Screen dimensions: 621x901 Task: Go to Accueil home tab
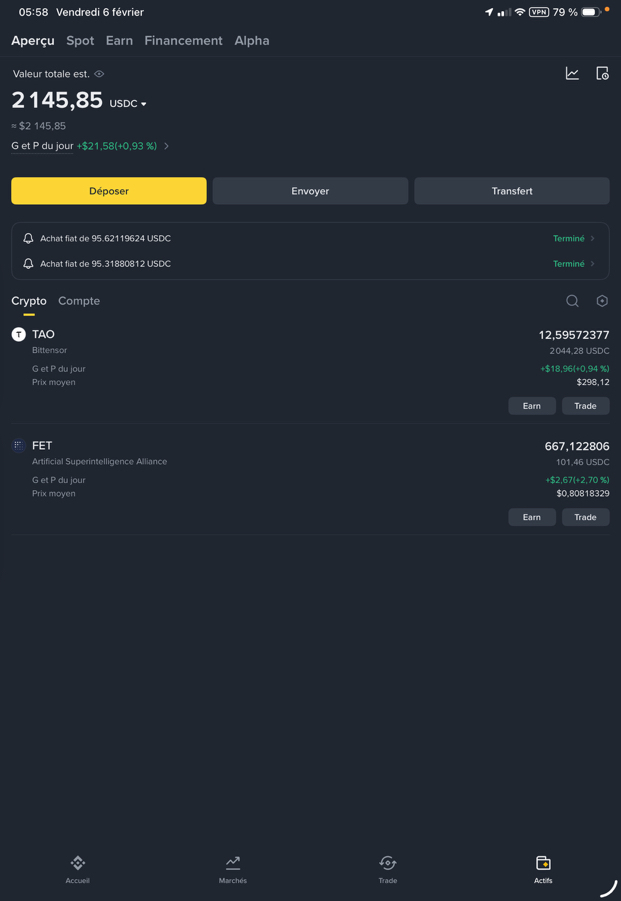click(x=78, y=869)
